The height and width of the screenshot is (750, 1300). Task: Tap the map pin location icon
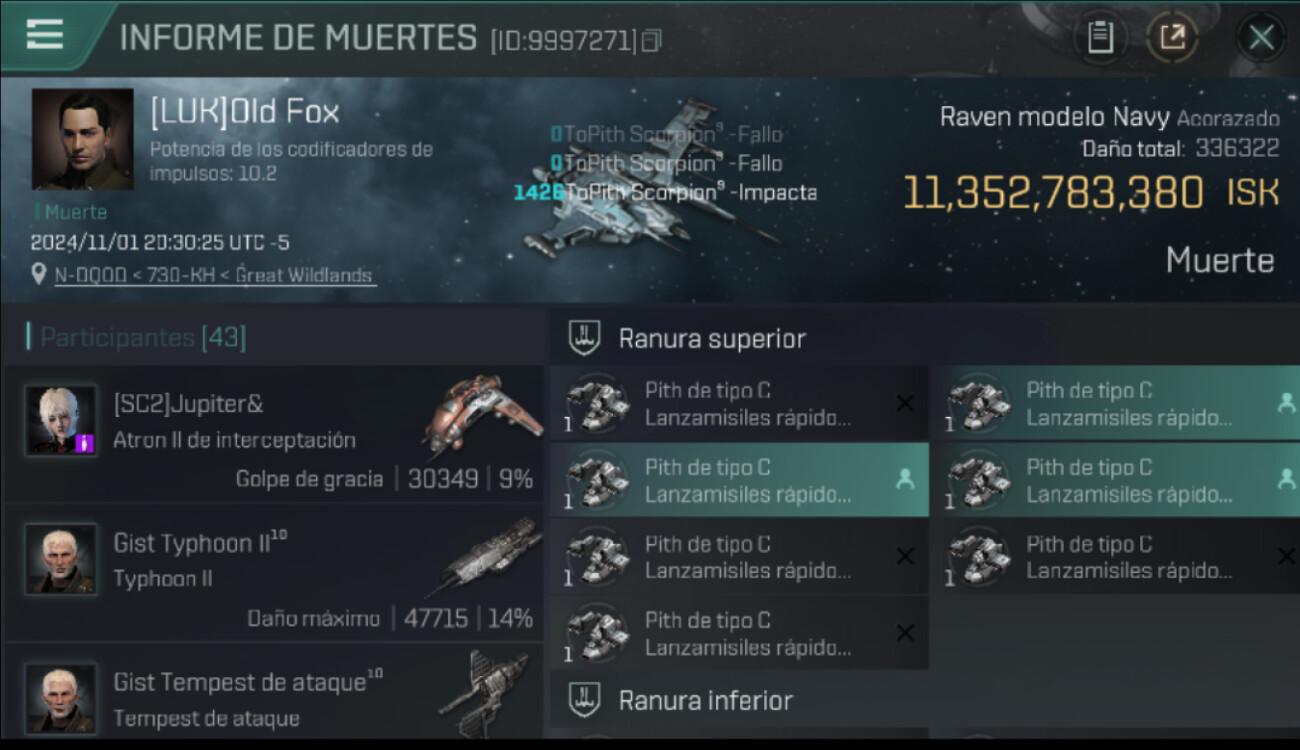(x=39, y=275)
